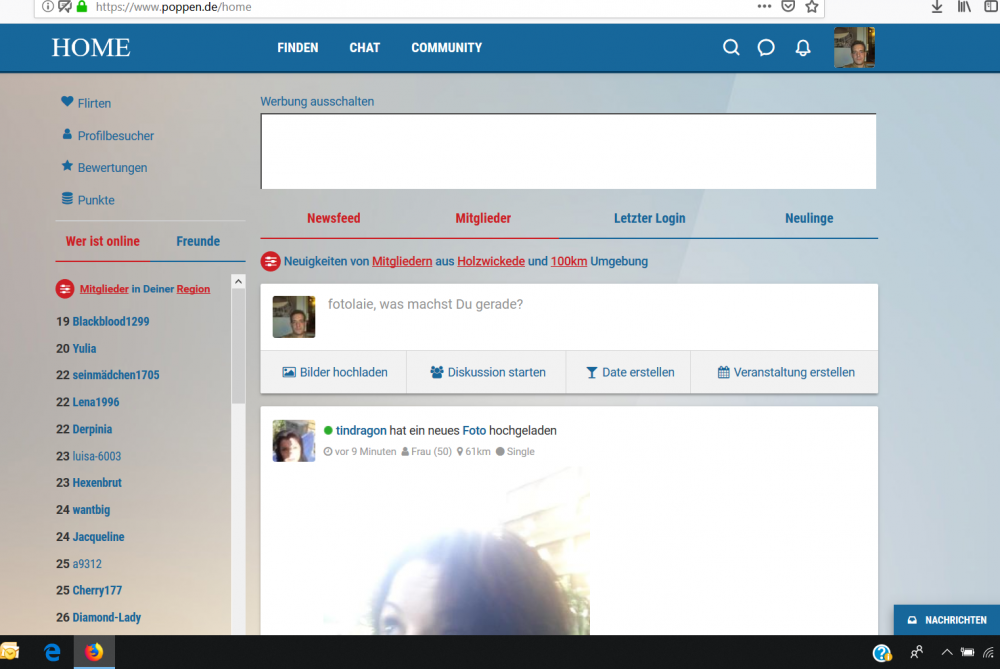This screenshot has height=669, width=1000.
Task: Open Firefox page actions three-dot menu
Action: click(764, 7)
